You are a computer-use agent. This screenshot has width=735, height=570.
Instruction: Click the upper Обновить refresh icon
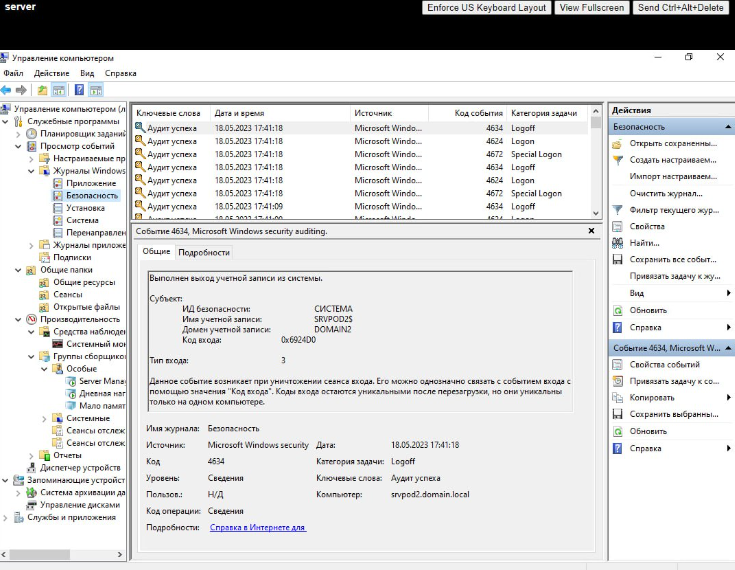pos(618,310)
